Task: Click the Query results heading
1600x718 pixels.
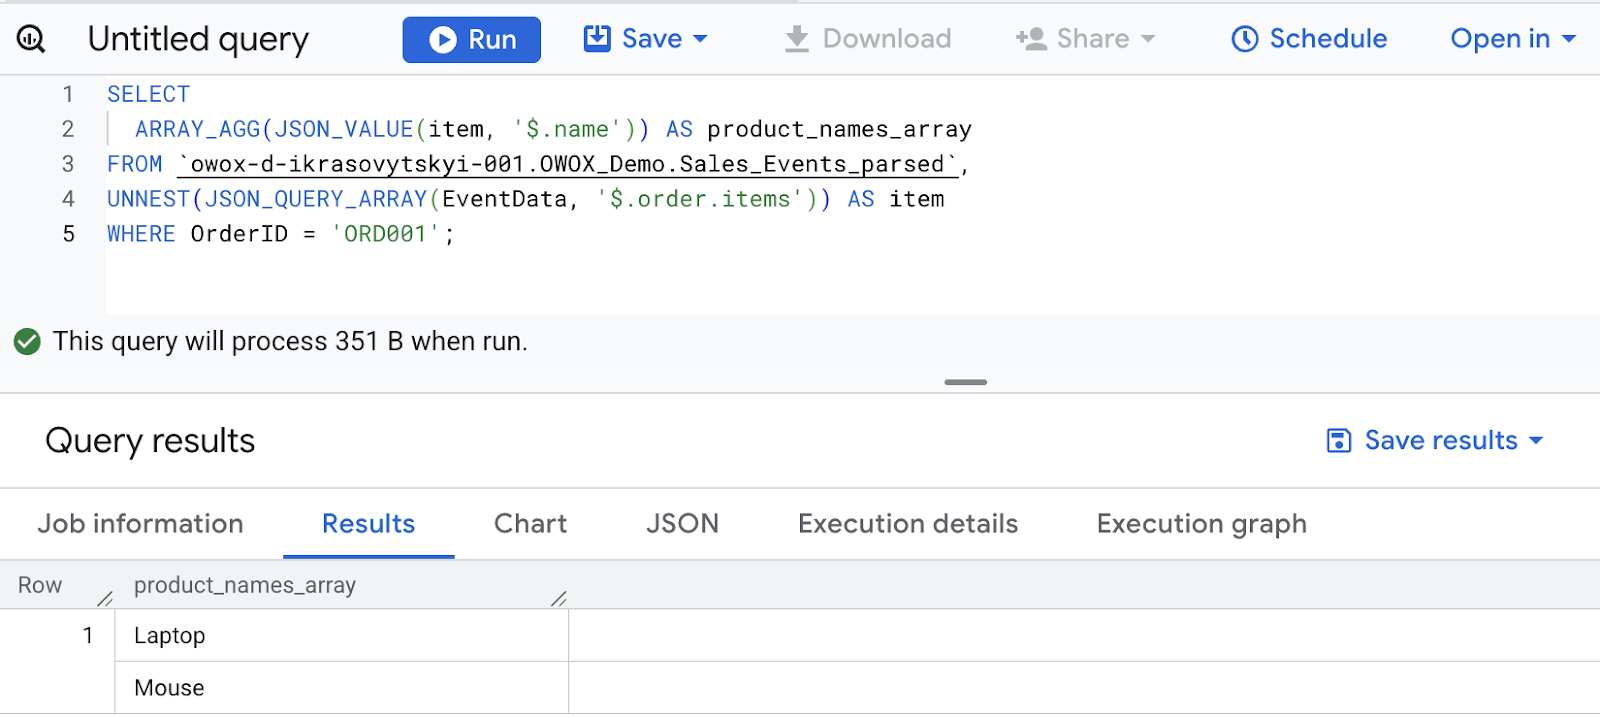Action: (150, 441)
